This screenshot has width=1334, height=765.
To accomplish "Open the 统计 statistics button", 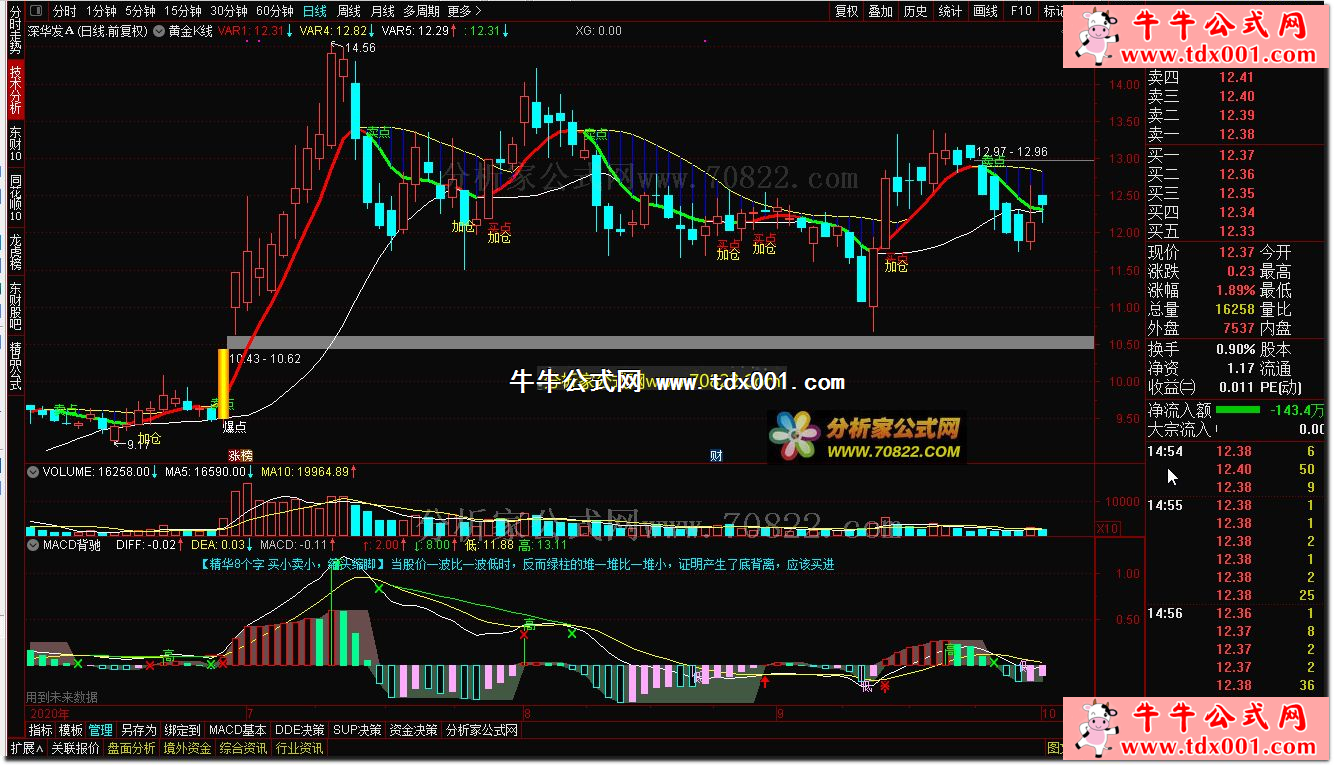I will 950,11.
